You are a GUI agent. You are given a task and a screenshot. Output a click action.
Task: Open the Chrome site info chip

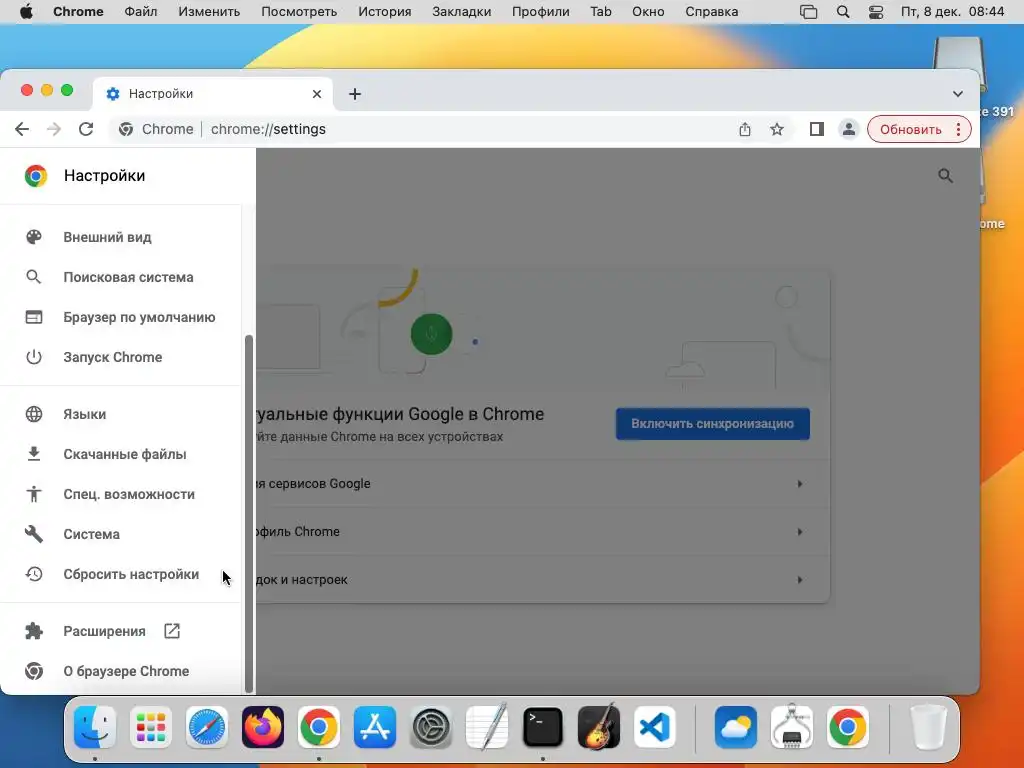click(x=156, y=129)
